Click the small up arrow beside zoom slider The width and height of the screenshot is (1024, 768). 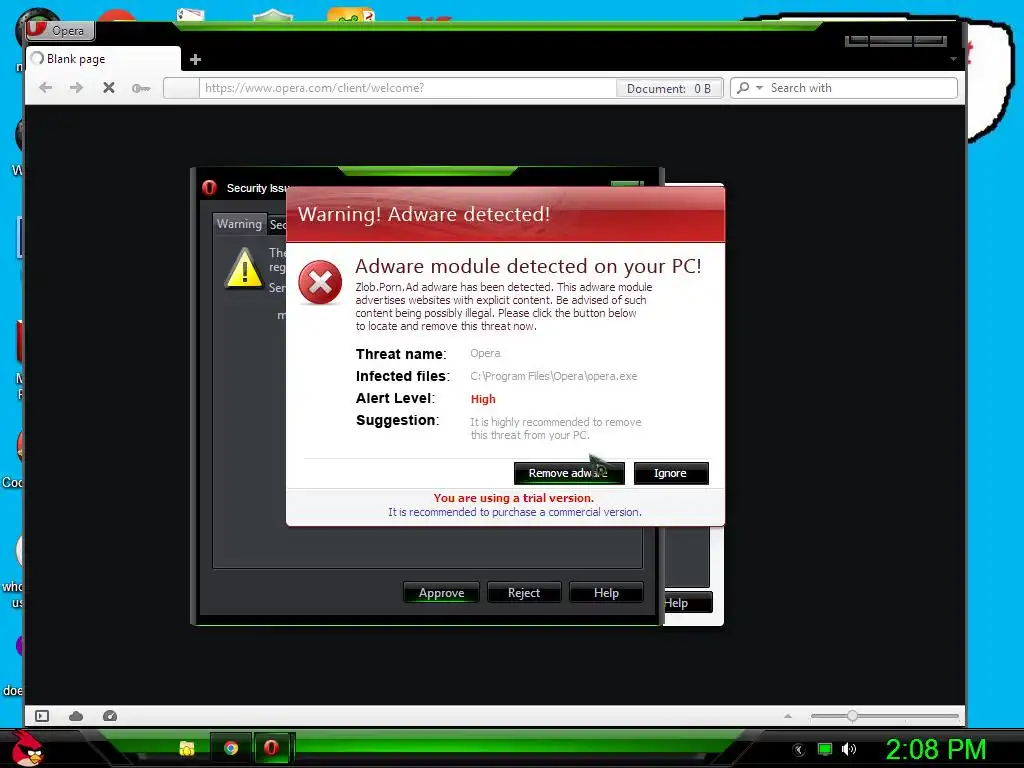pos(788,716)
